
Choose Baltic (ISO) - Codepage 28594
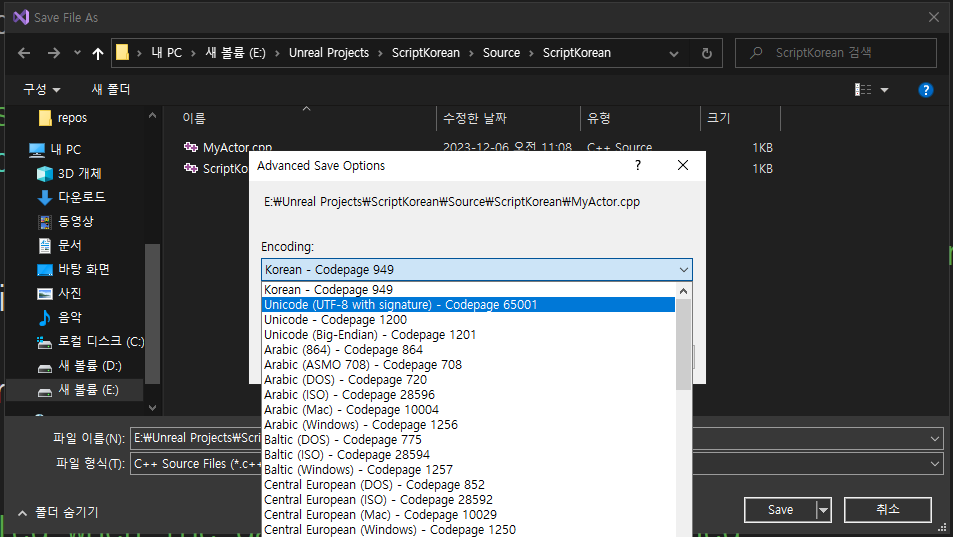point(469,455)
